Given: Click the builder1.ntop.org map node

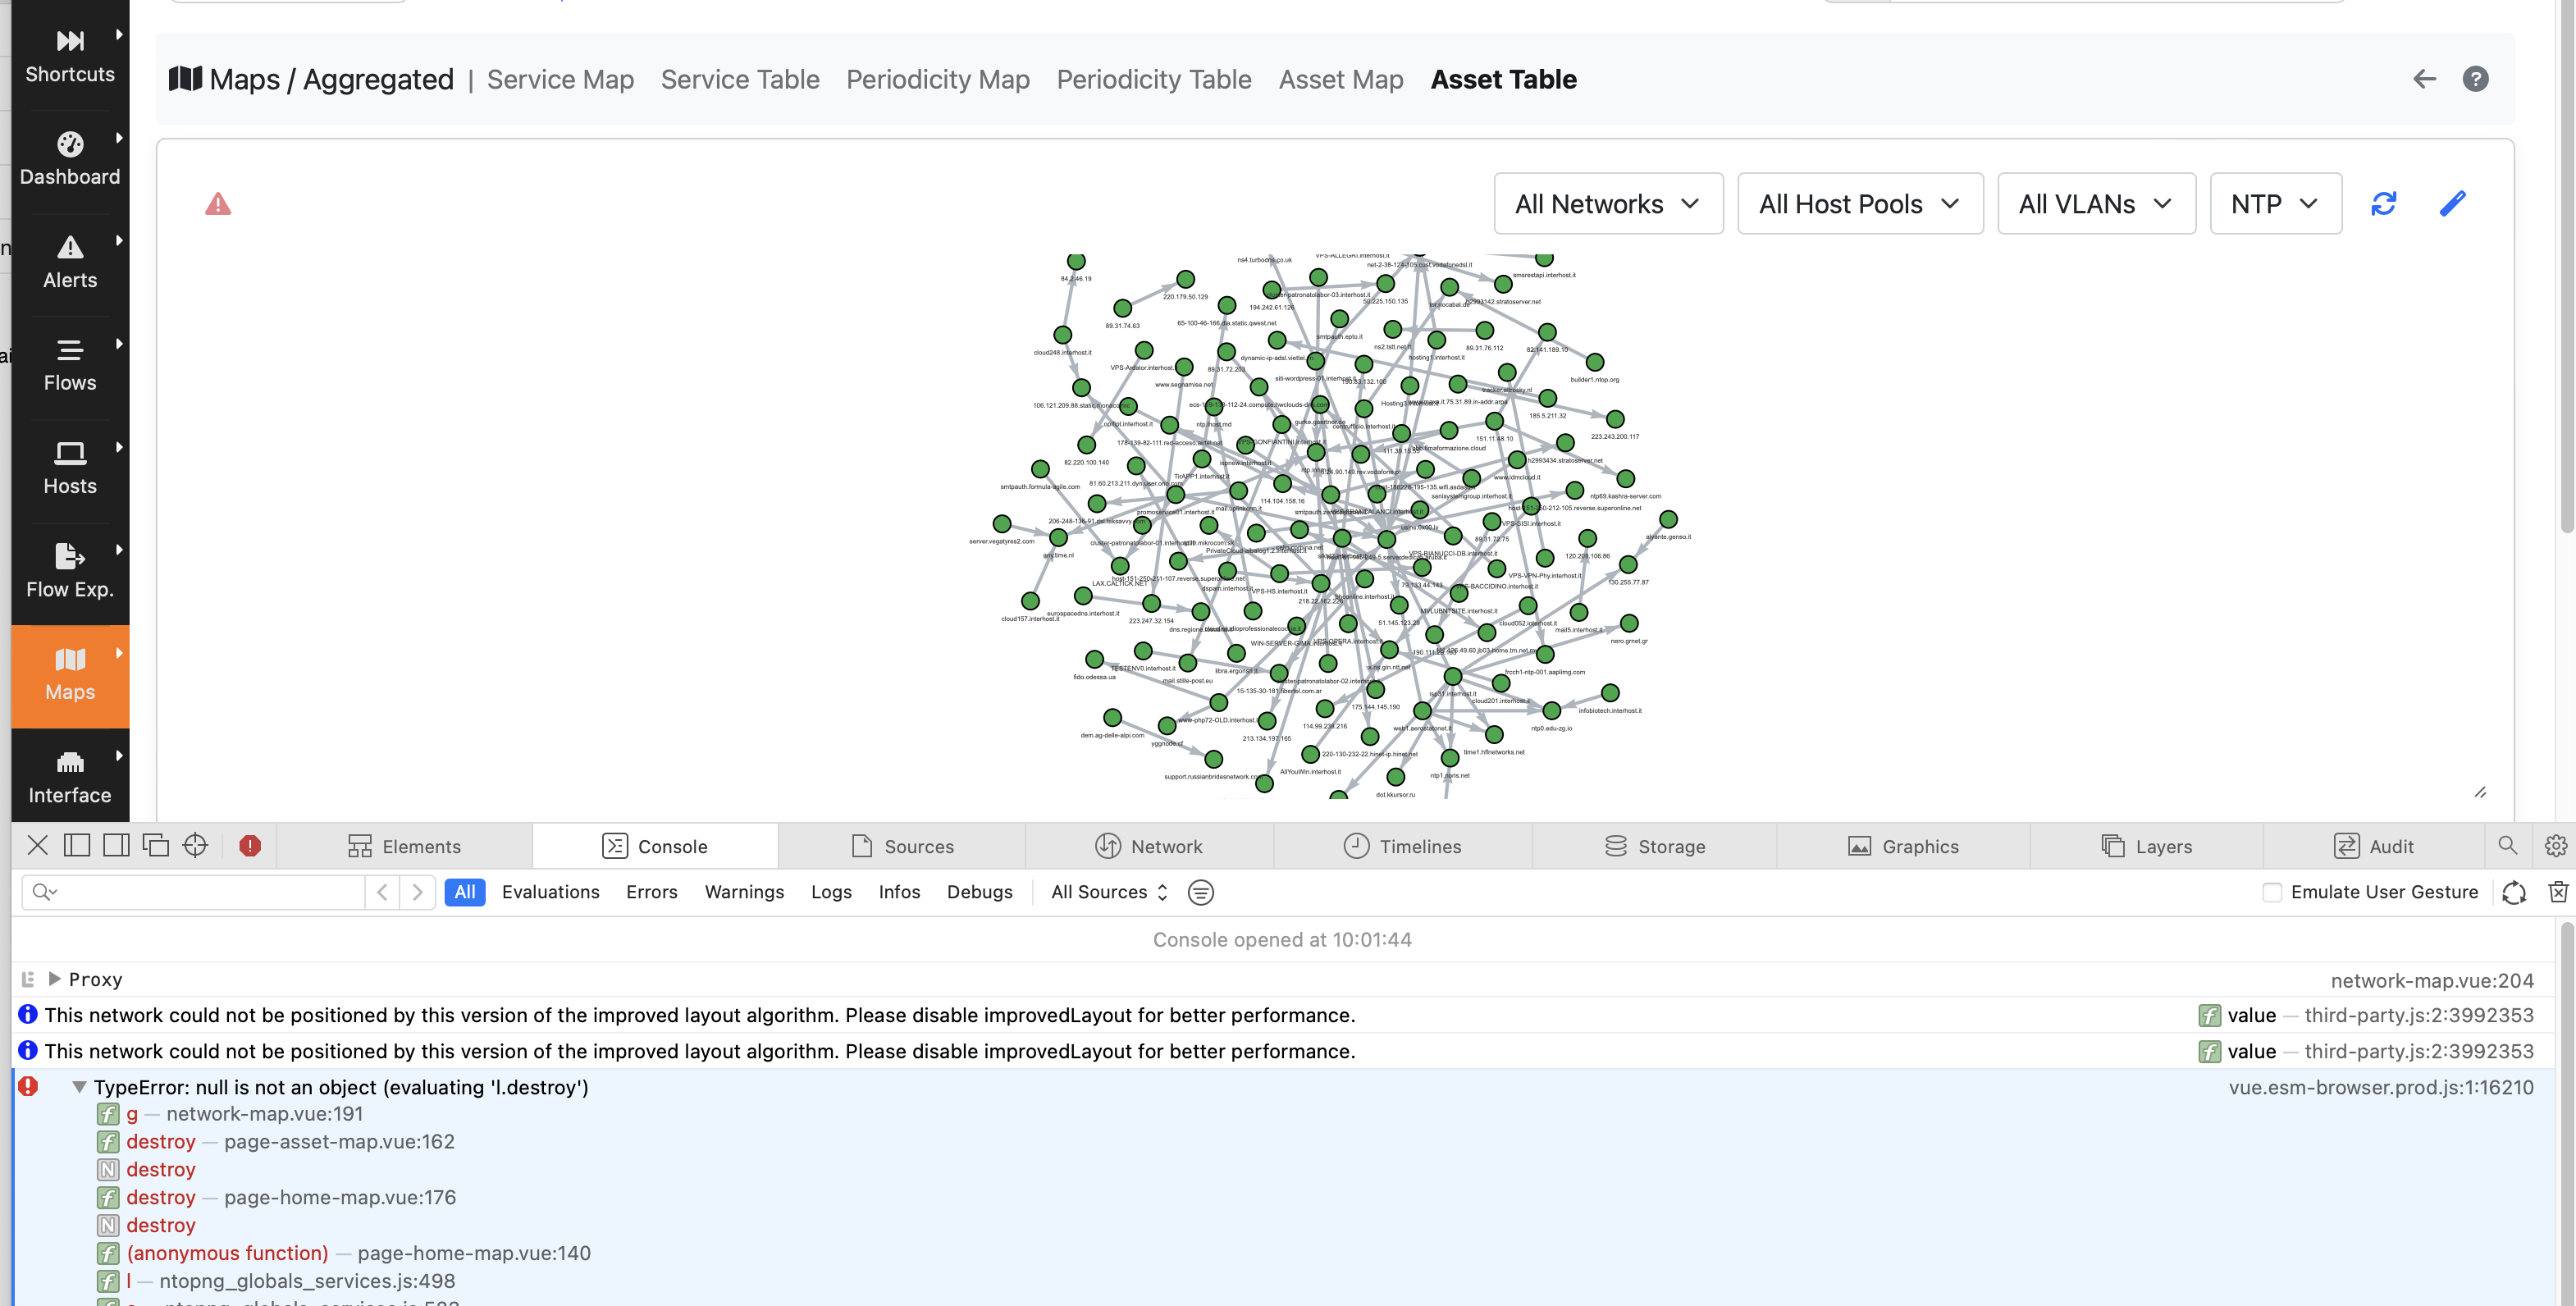Looking at the screenshot, I should pyautogui.click(x=1595, y=362).
